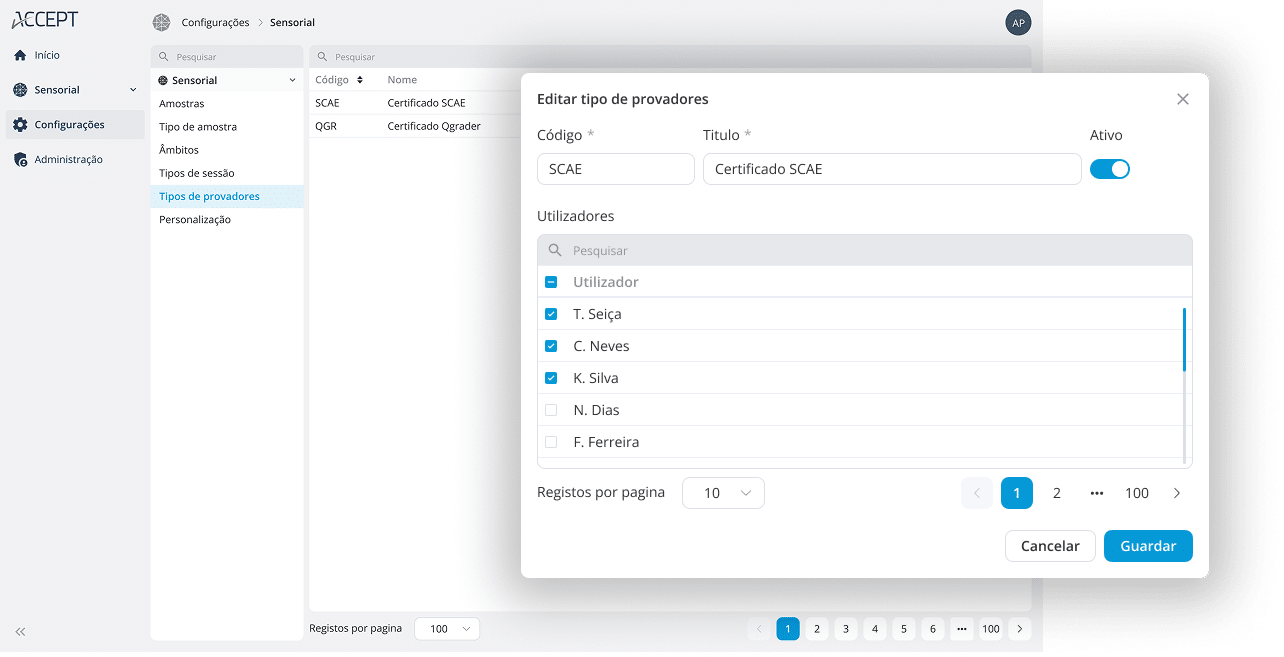Click the Administração shield icon
The height and width of the screenshot is (657, 1284).
coord(20,160)
